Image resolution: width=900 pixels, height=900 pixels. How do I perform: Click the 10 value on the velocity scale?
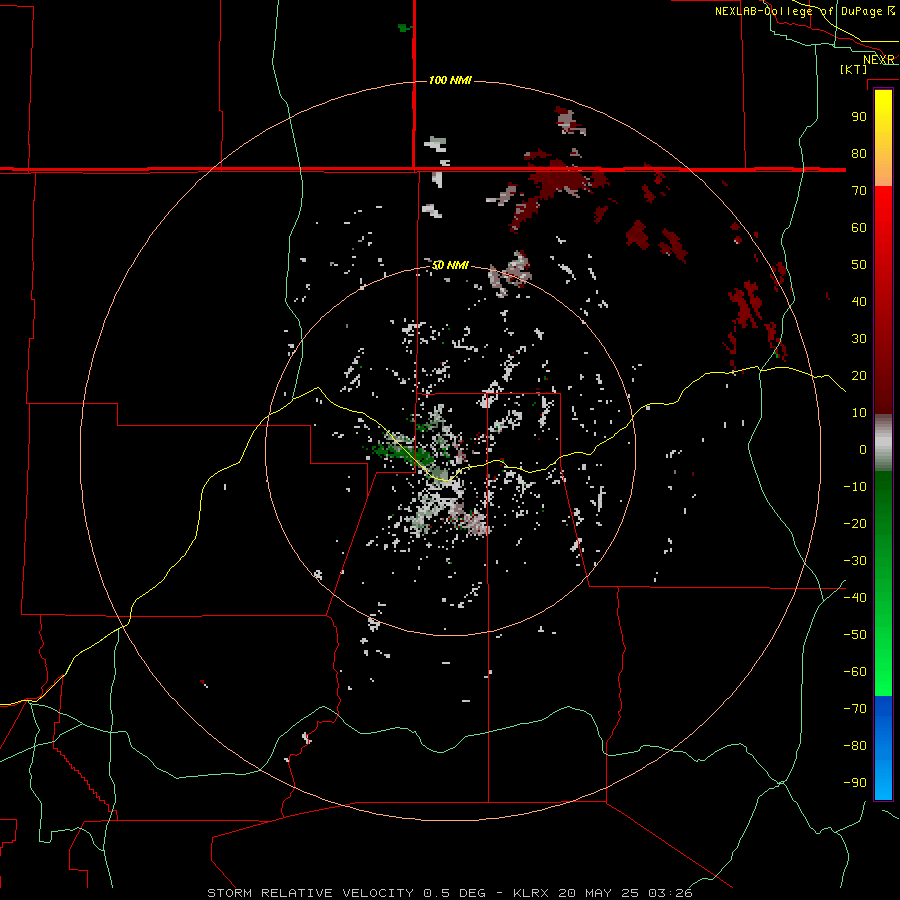click(859, 413)
